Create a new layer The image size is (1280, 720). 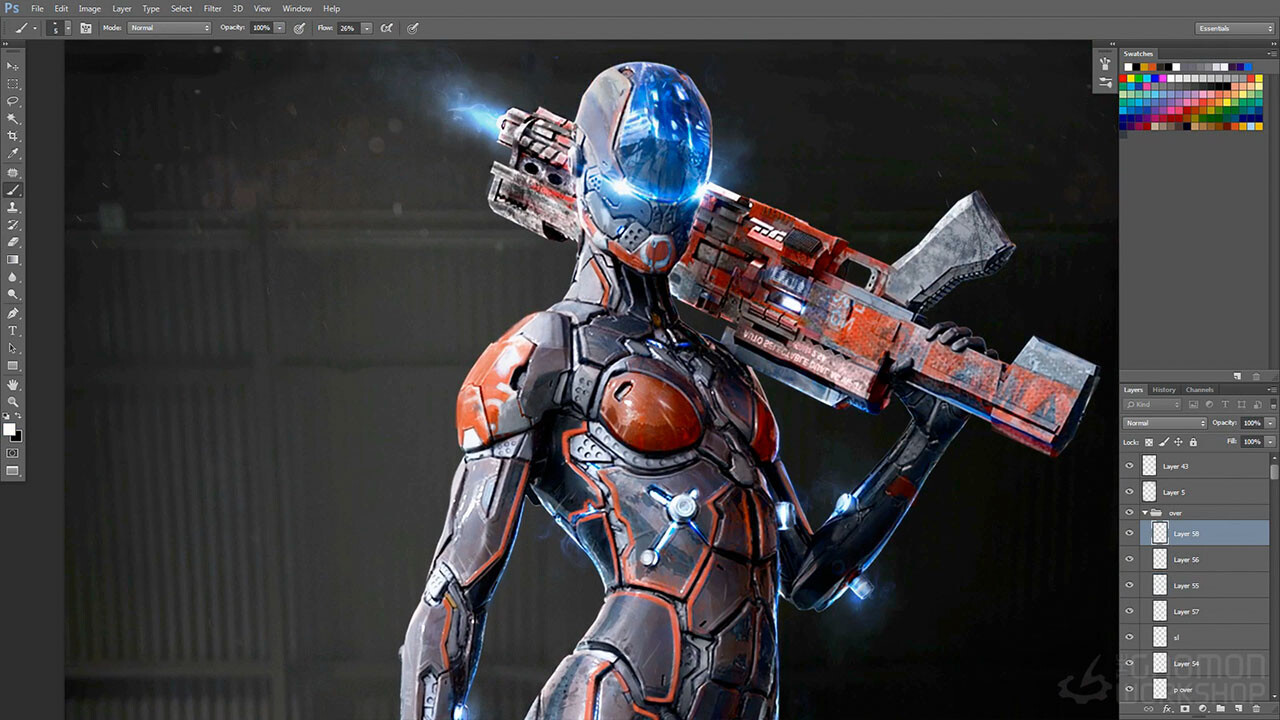1239,708
